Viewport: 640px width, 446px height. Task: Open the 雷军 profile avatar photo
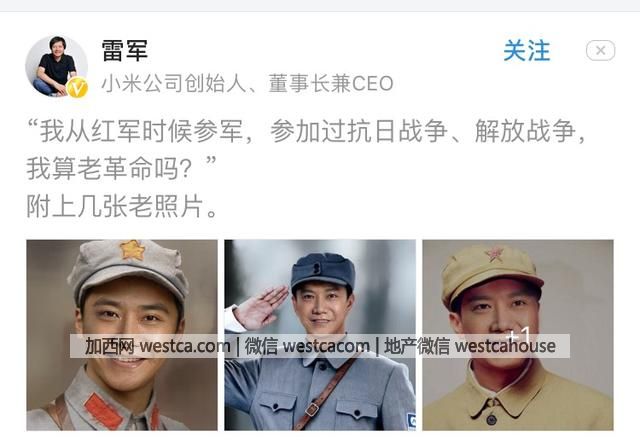[56, 66]
